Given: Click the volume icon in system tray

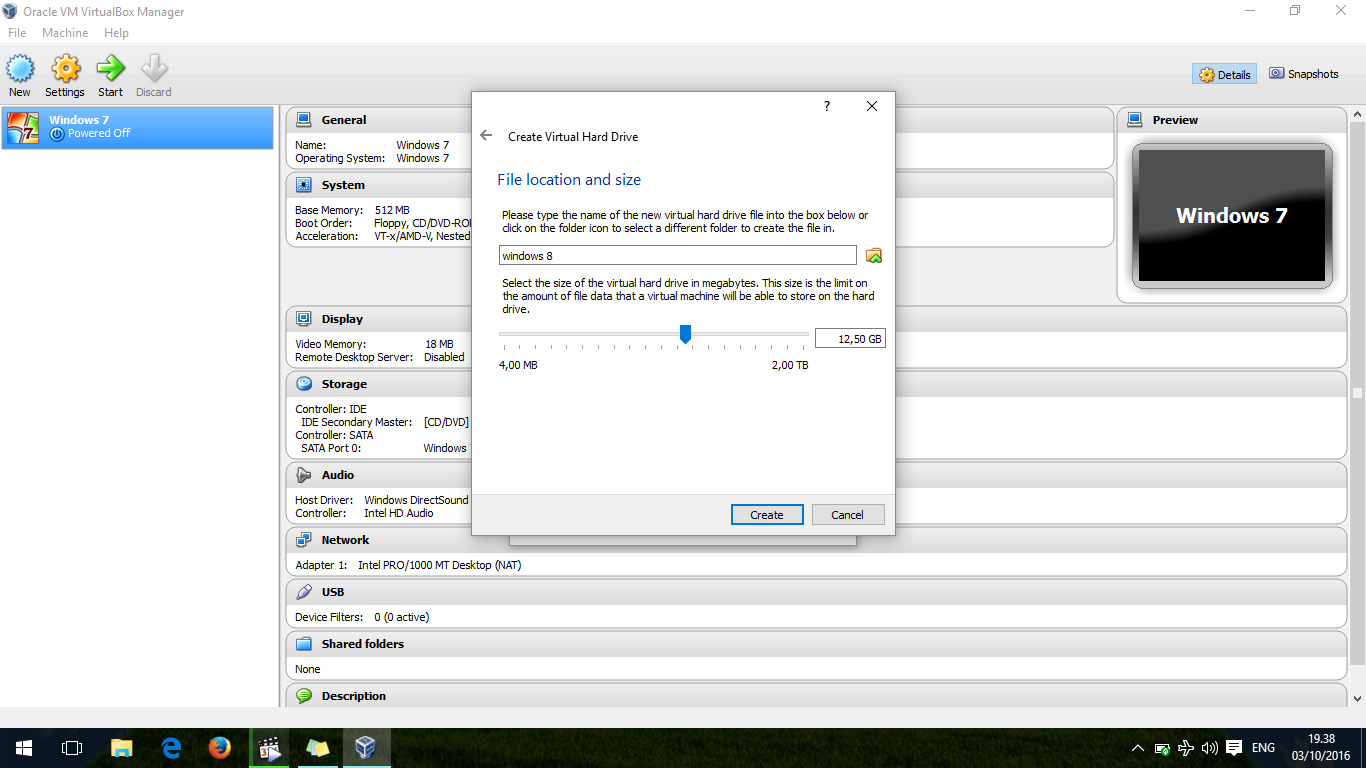Looking at the screenshot, I should coord(1210,748).
